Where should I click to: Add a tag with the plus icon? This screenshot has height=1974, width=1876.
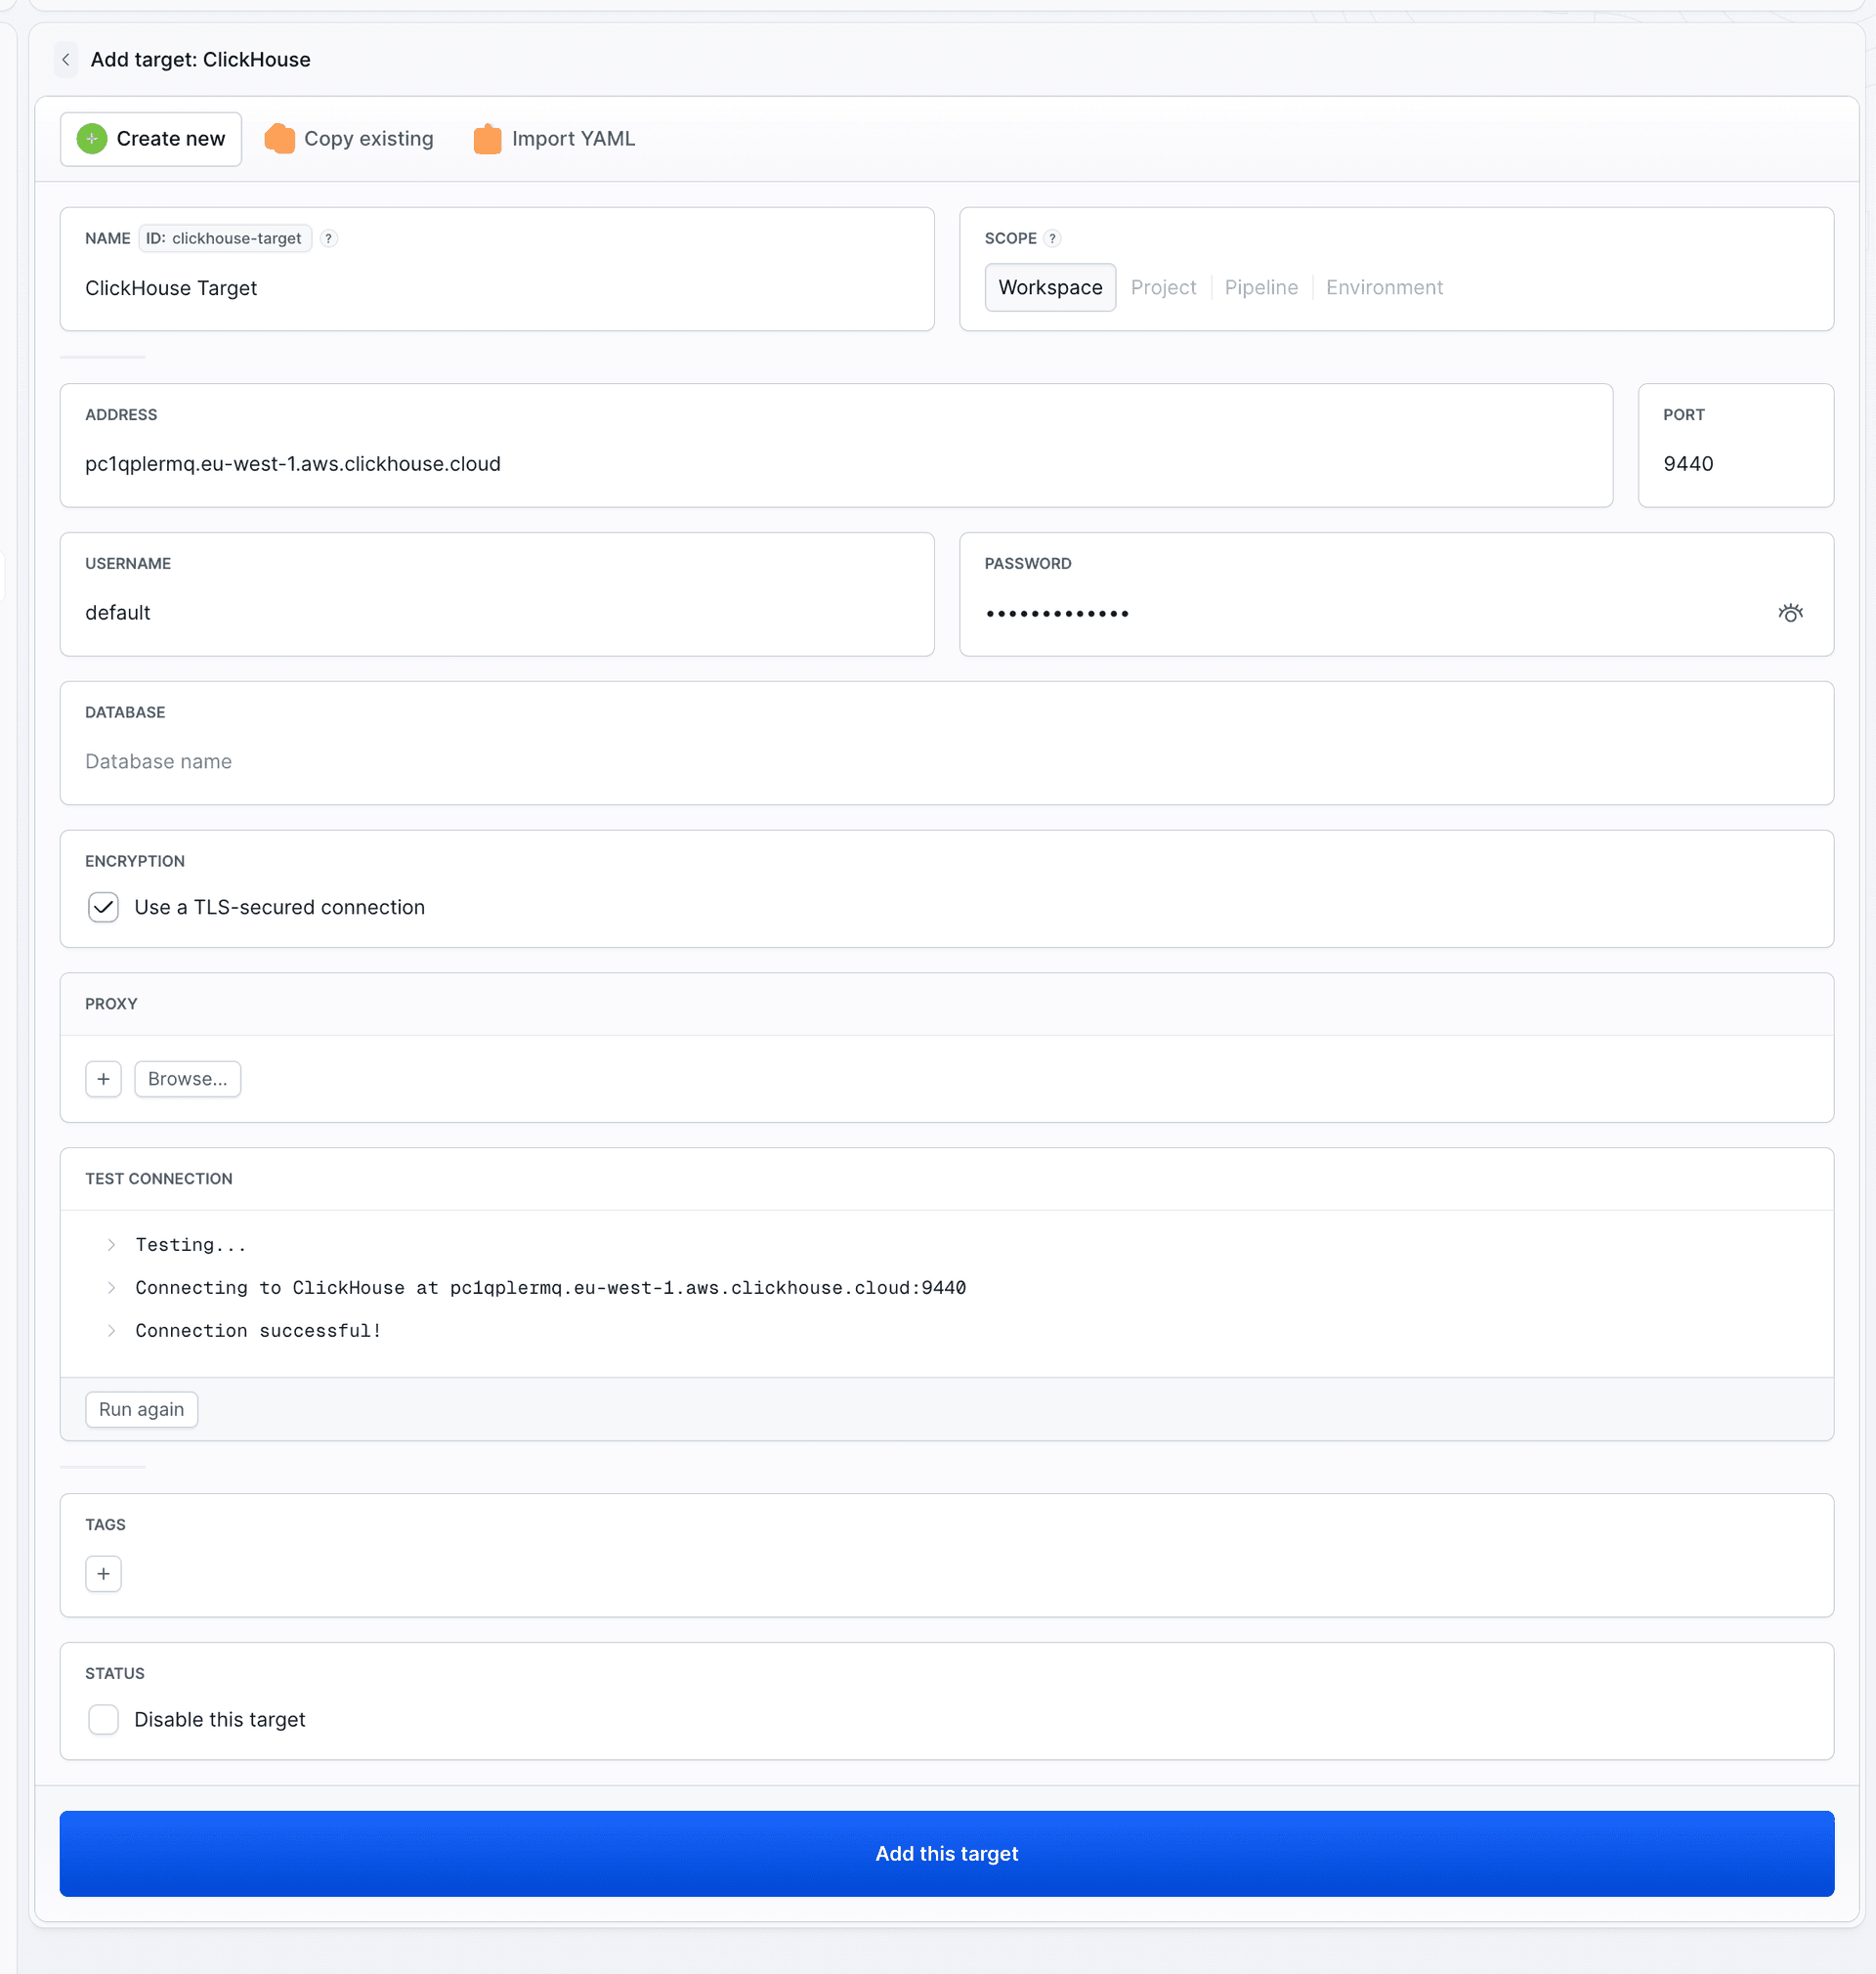[x=103, y=1574]
